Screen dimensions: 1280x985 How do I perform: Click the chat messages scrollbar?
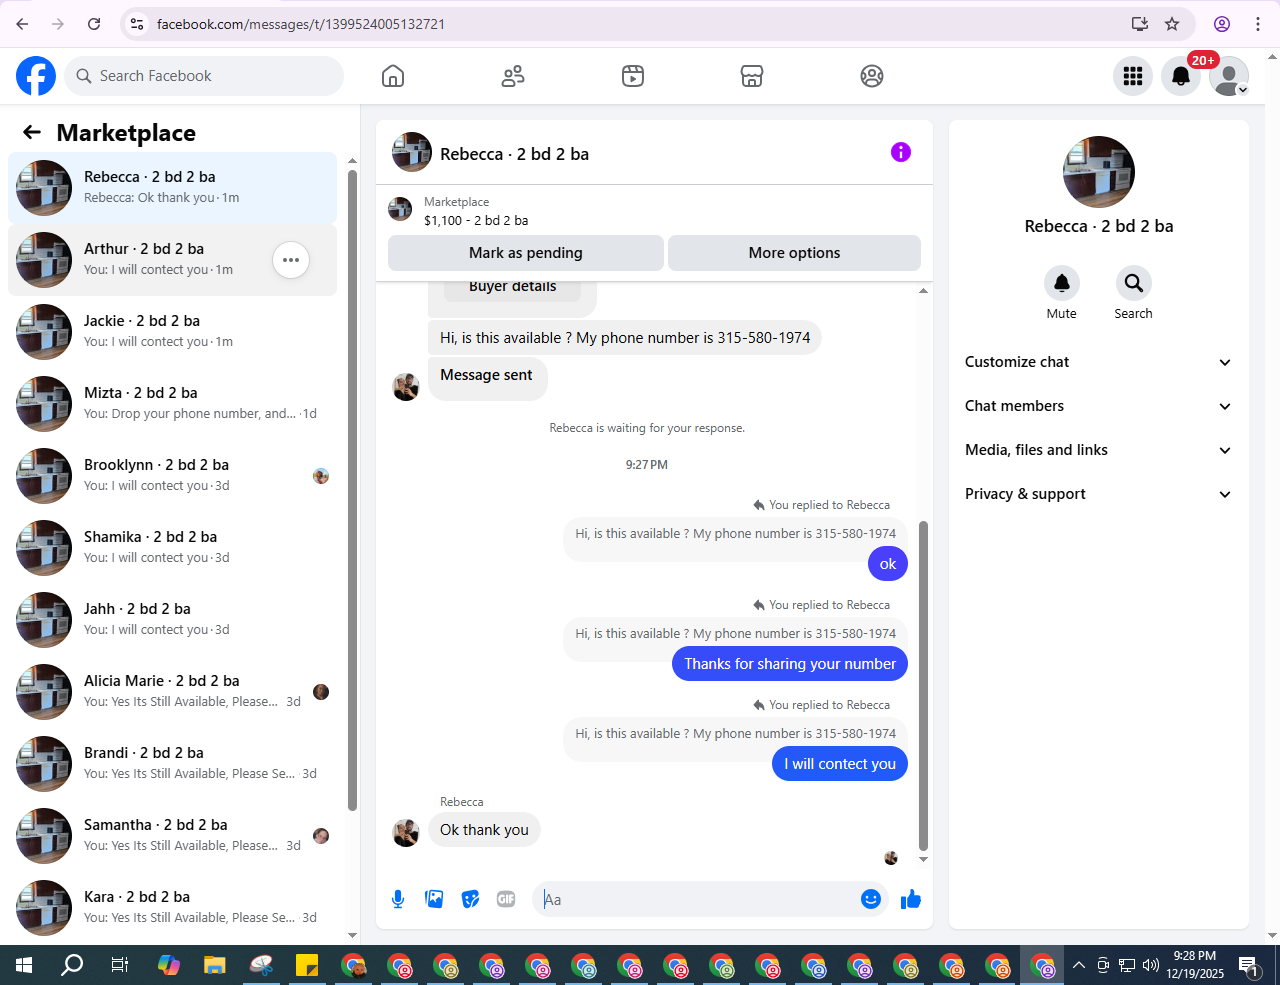(x=923, y=685)
